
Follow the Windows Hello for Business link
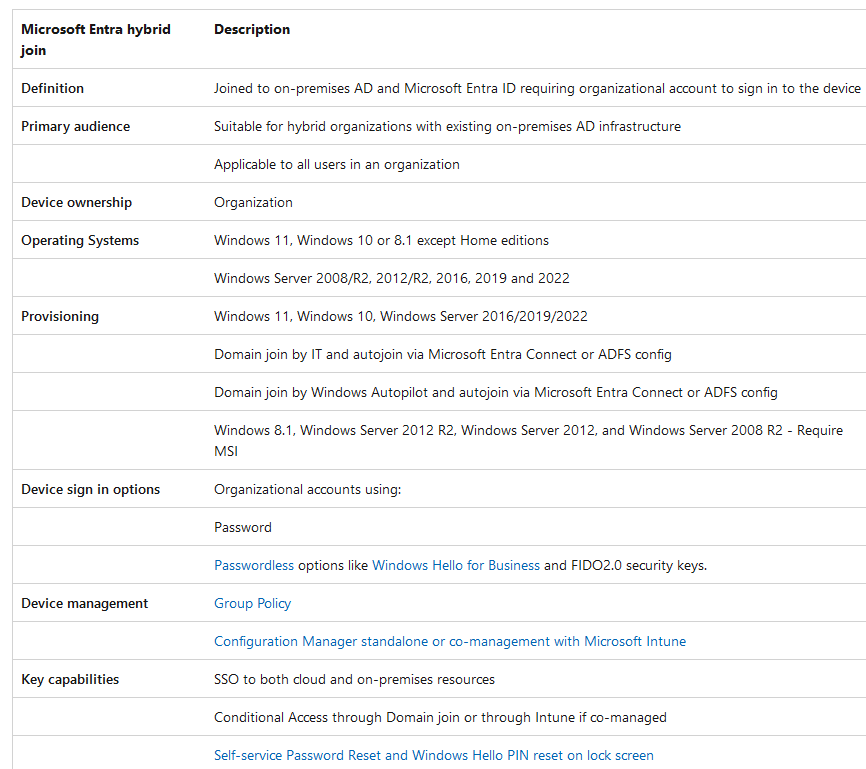[456, 565]
